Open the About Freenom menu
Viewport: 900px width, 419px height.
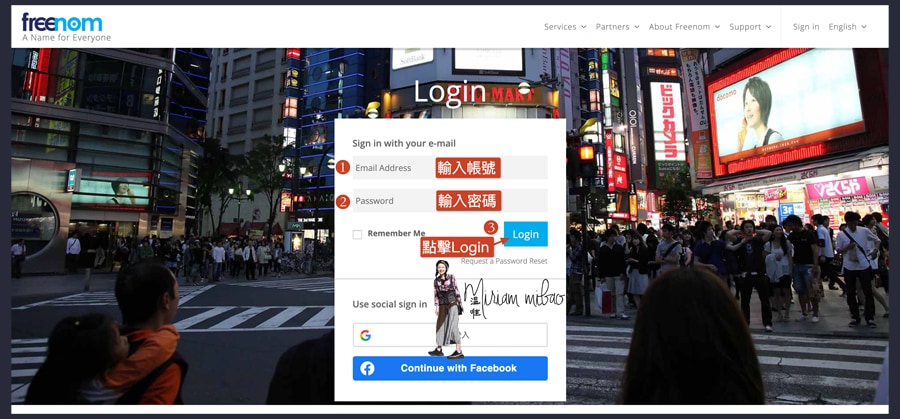tap(684, 27)
